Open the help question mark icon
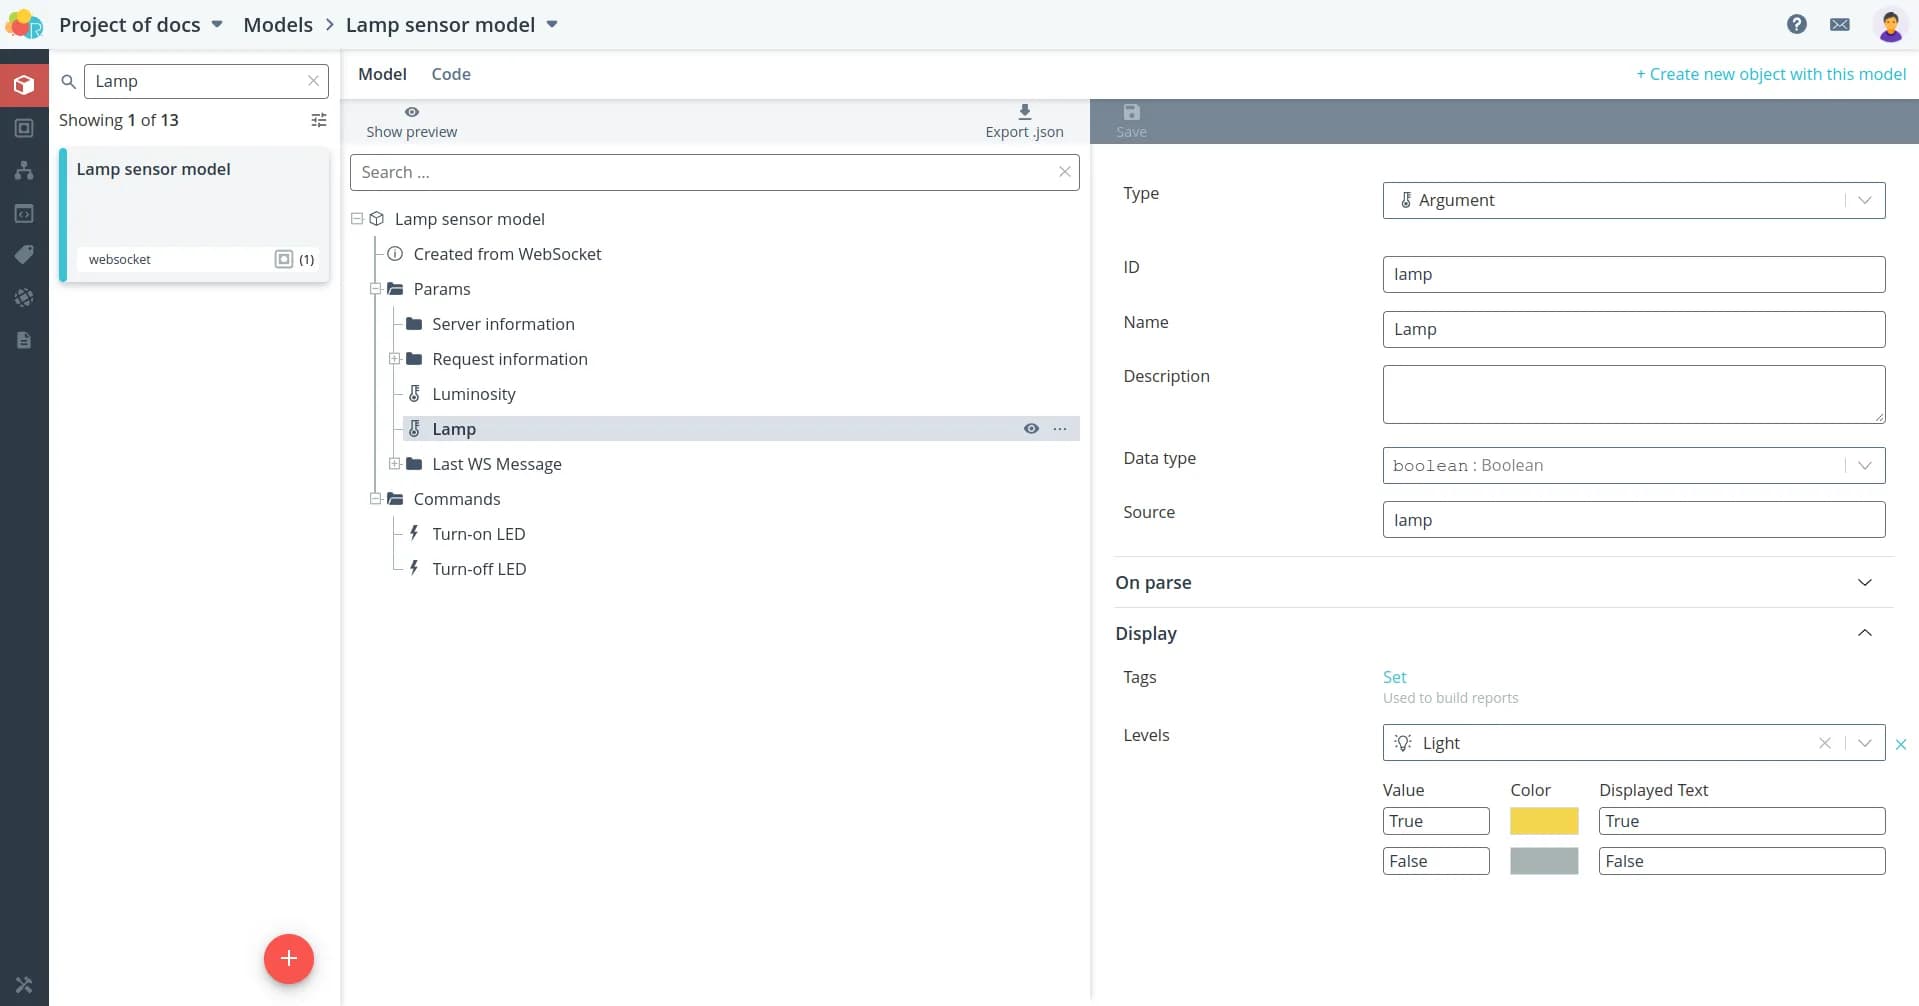The width and height of the screenshot is (1919, 1006). tap(1796, 24)
